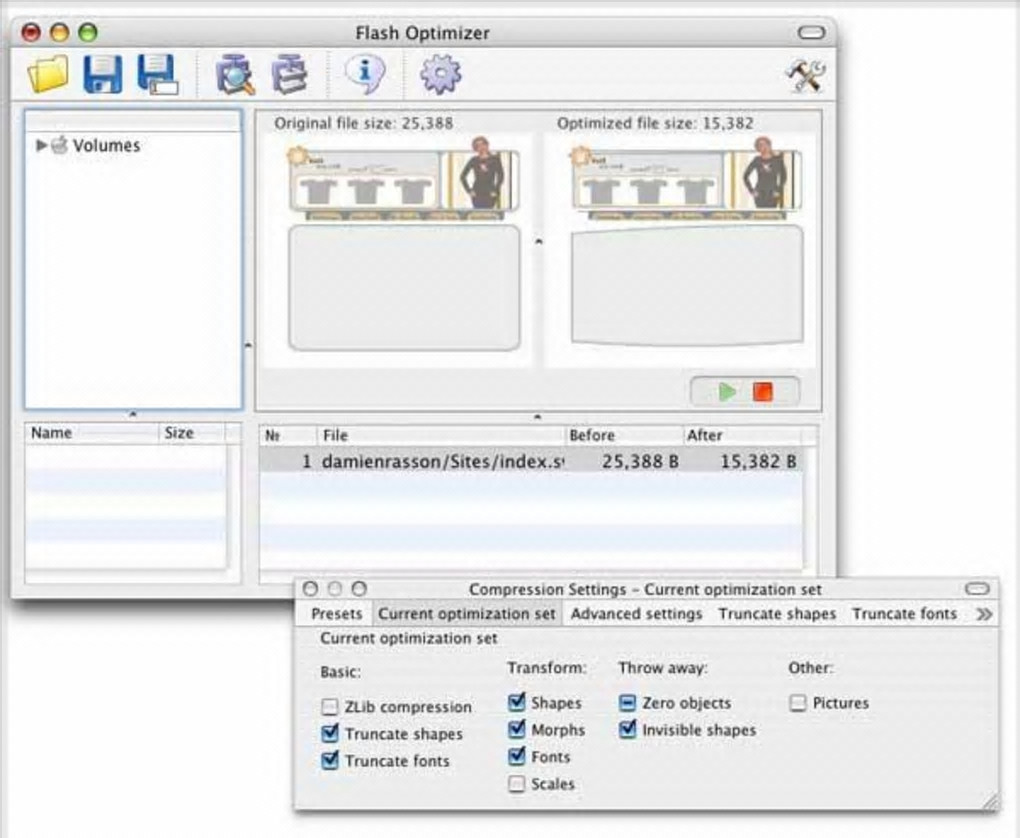The height and width of the screenshot is (838, 1020).
Task: Click the Name column header
Action: [92, 433]
